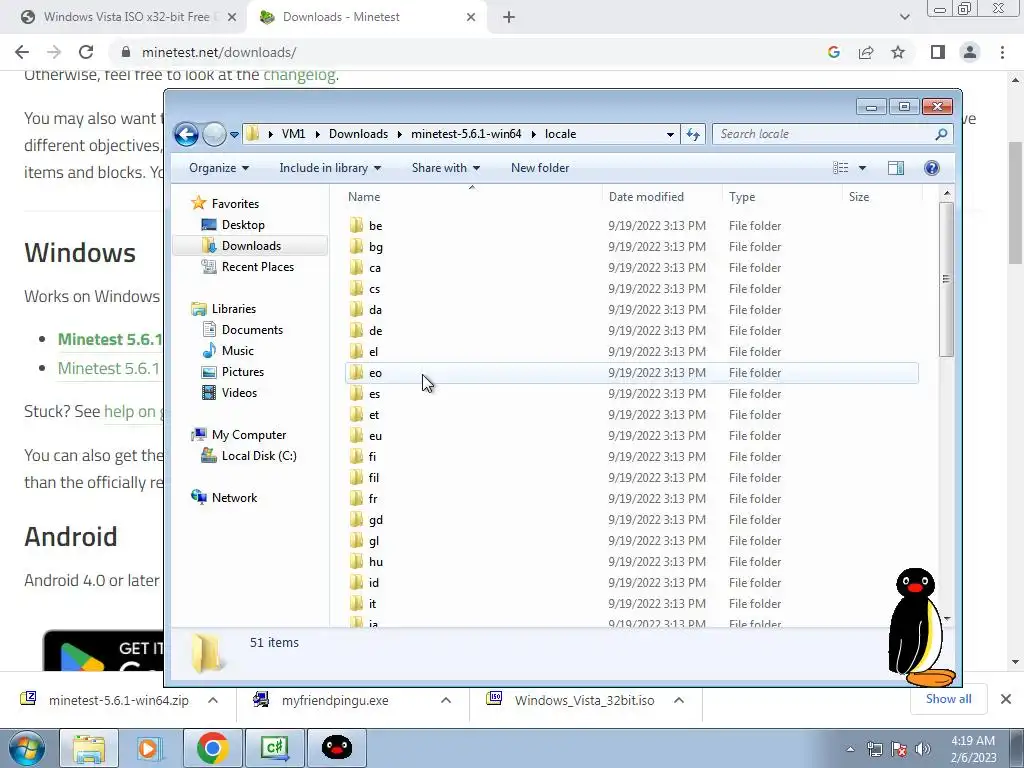Click minetest-5.6.1-win64 breadcrumb segment
This screenshot has width=1024, height=768.
tap(466, 134)
